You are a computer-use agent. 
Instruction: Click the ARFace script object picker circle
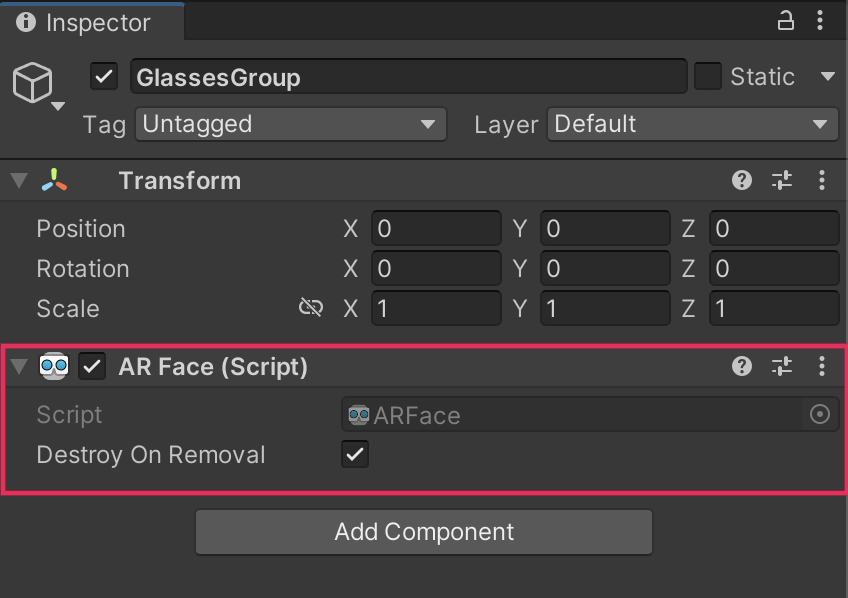[x=820, y=414]
